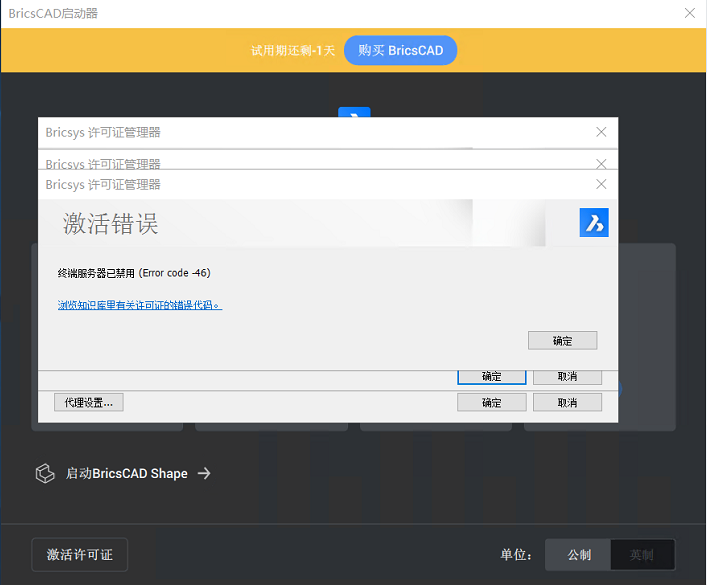Click the 试用期还剩-1天 text
The height and width of the screenshot is (585, 707).
(293, 51)
